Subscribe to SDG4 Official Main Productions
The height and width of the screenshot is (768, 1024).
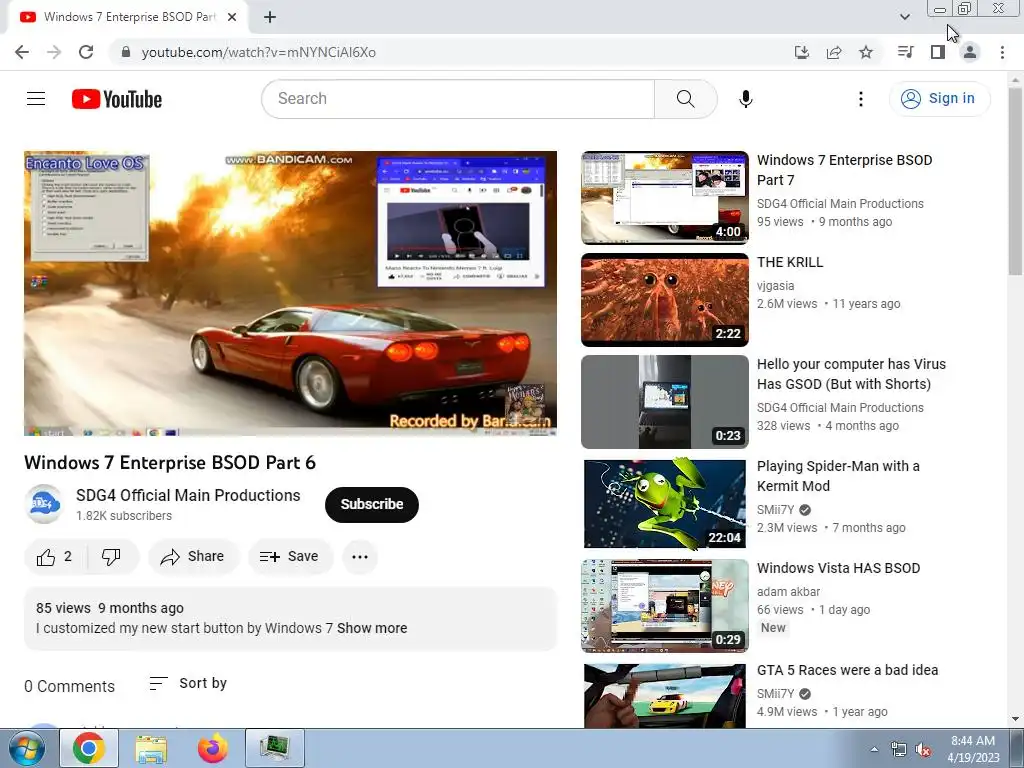(x=372, y=504)
